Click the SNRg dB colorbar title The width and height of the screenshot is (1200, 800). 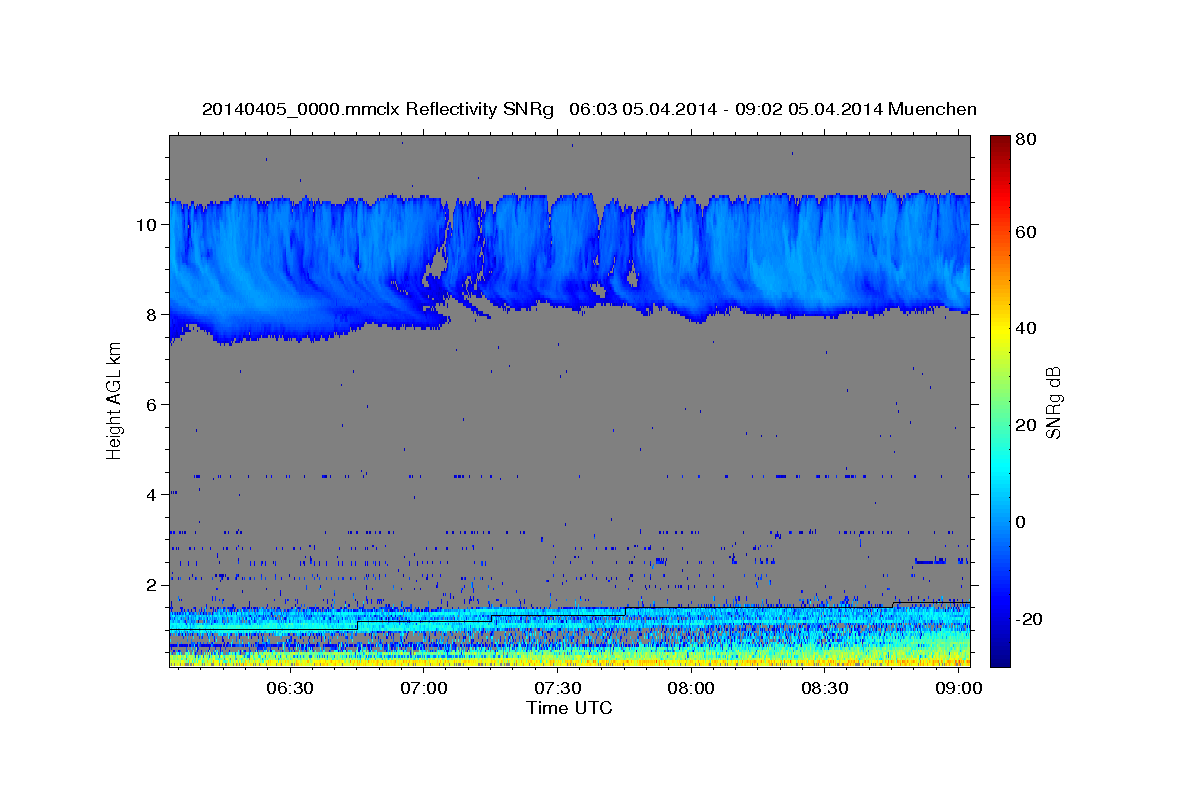(x=1053, y=402)
